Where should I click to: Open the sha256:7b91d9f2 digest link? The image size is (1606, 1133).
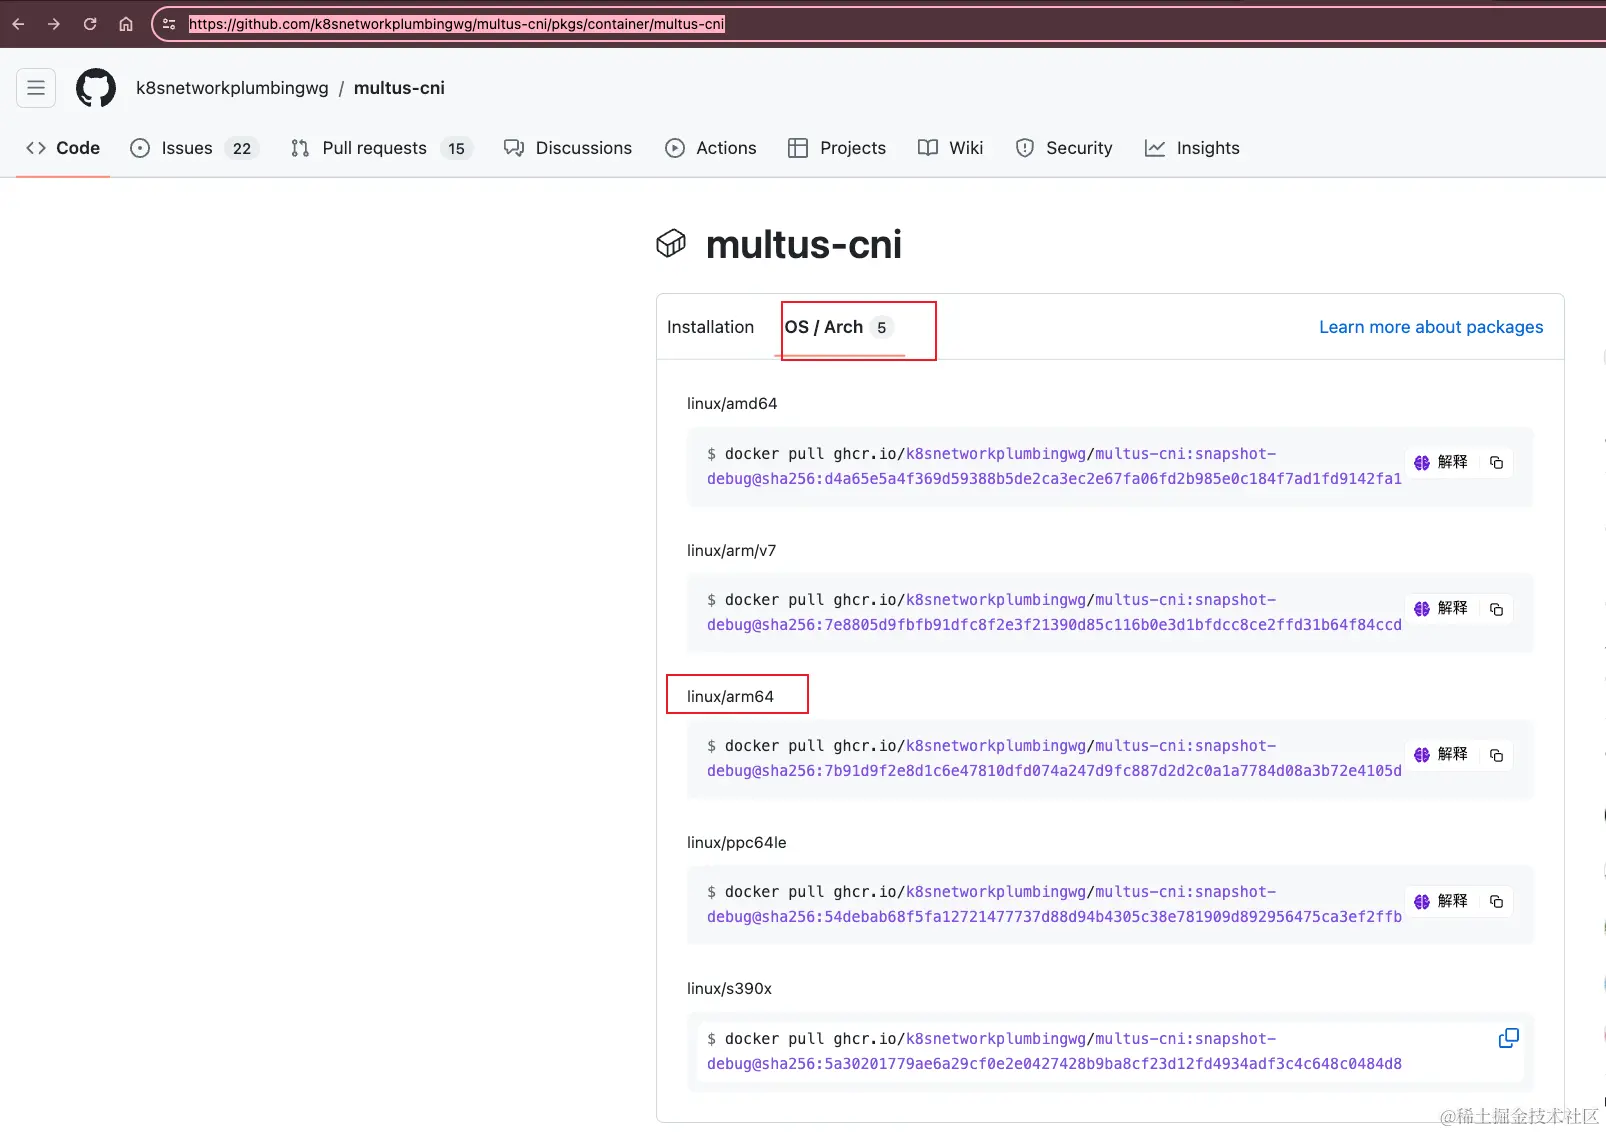pos(1054,771)
